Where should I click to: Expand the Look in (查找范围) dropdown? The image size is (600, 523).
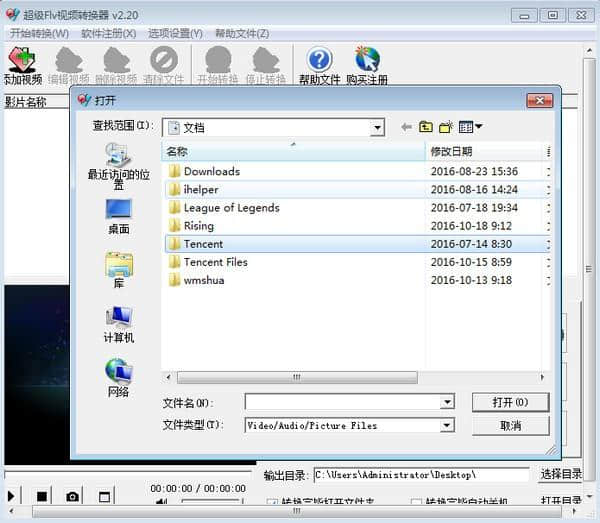click(377, 128)
